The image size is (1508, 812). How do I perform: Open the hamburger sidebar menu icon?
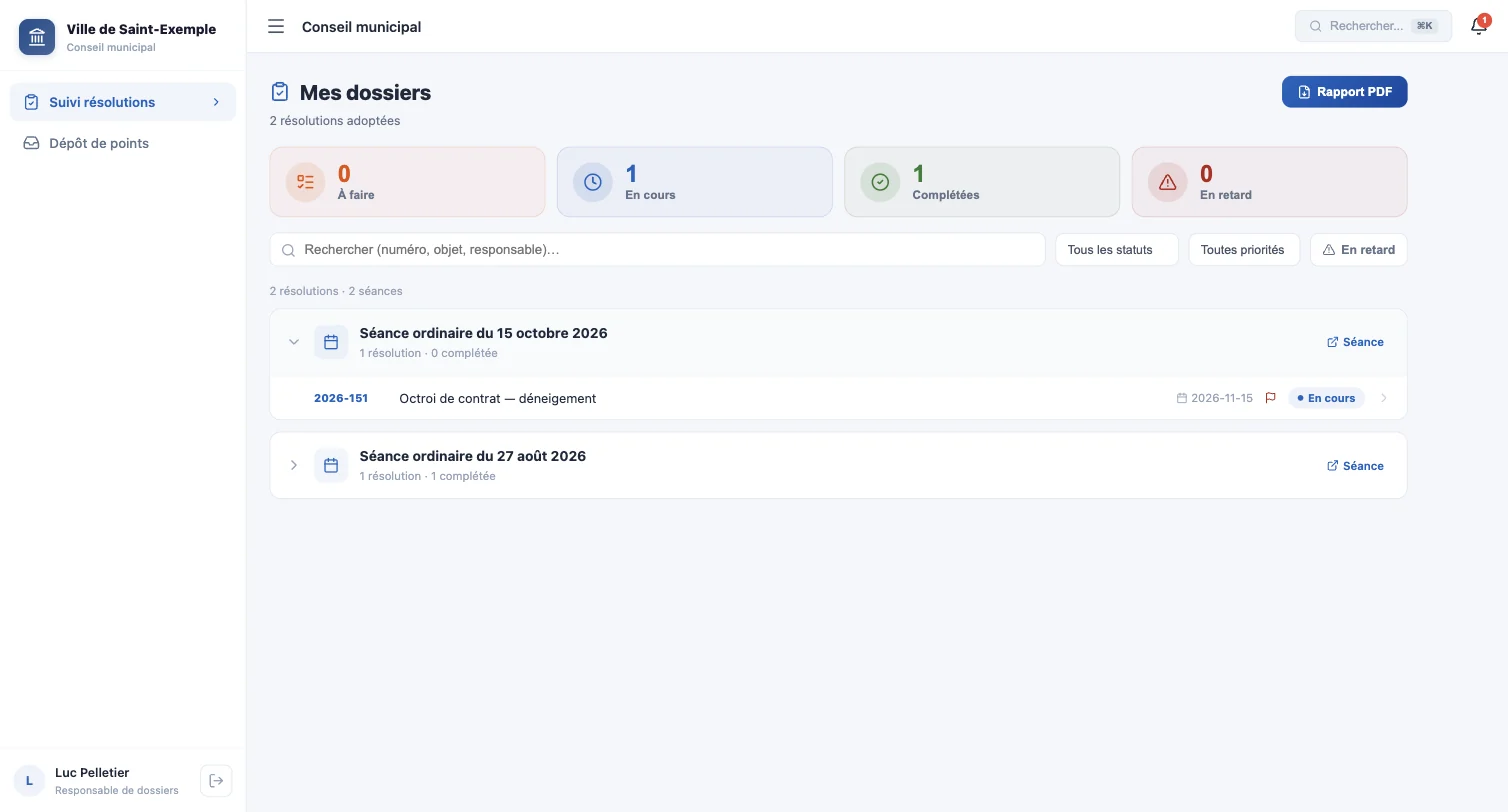click(276, 27)
